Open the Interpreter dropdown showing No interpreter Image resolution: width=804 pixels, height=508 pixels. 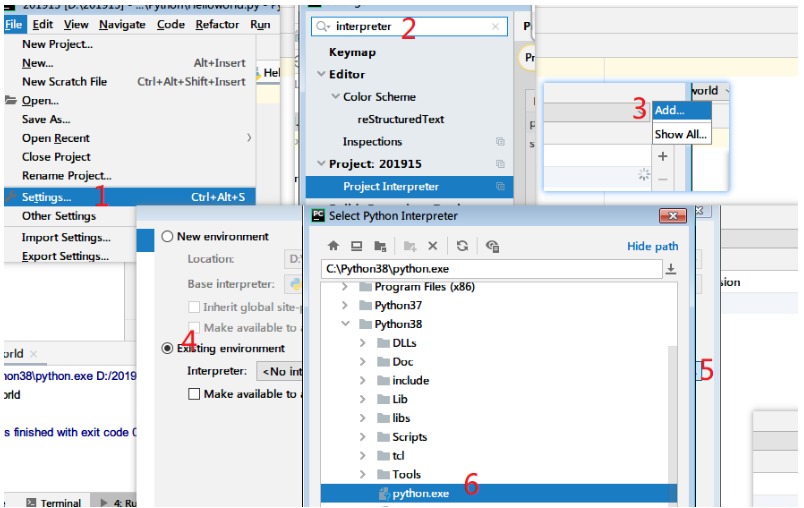[279, 371]
